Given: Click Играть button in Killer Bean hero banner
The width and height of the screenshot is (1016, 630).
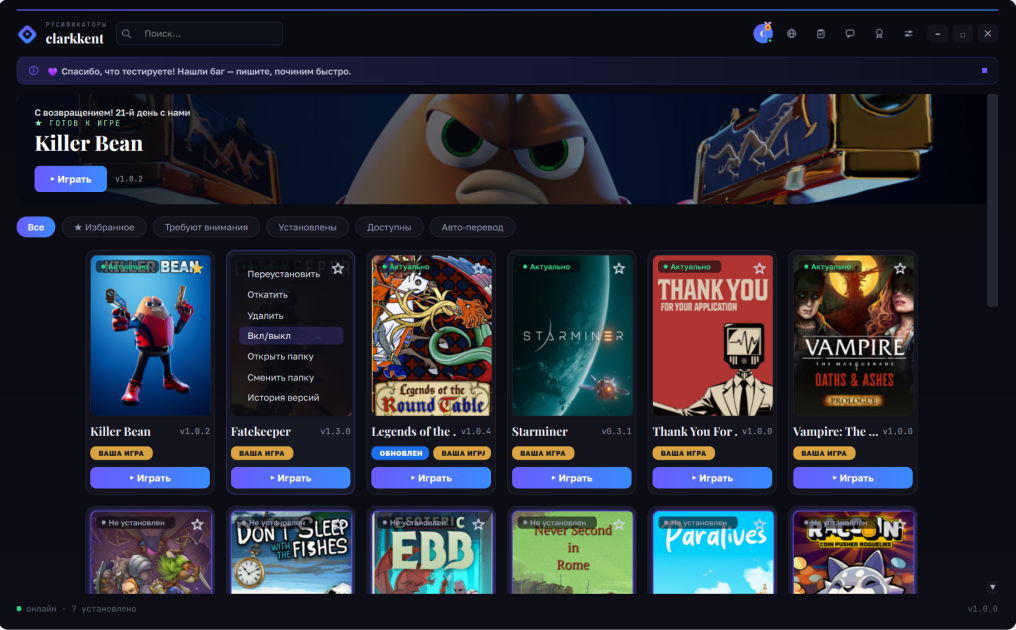Looking at the screenshot, I should pyautogui.click(x=71, y=179).
